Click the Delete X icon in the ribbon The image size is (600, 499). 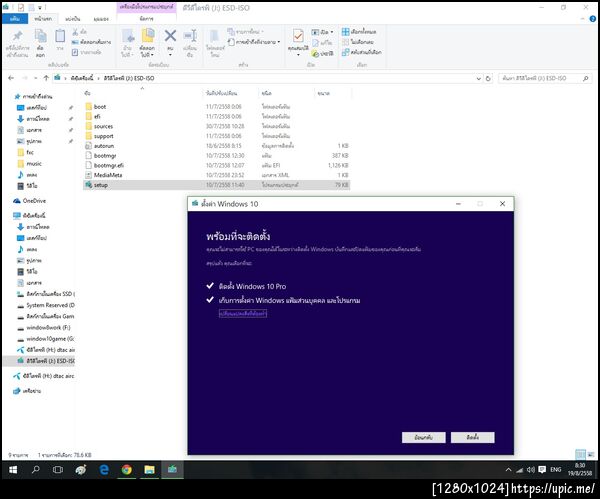click(170, 36)
